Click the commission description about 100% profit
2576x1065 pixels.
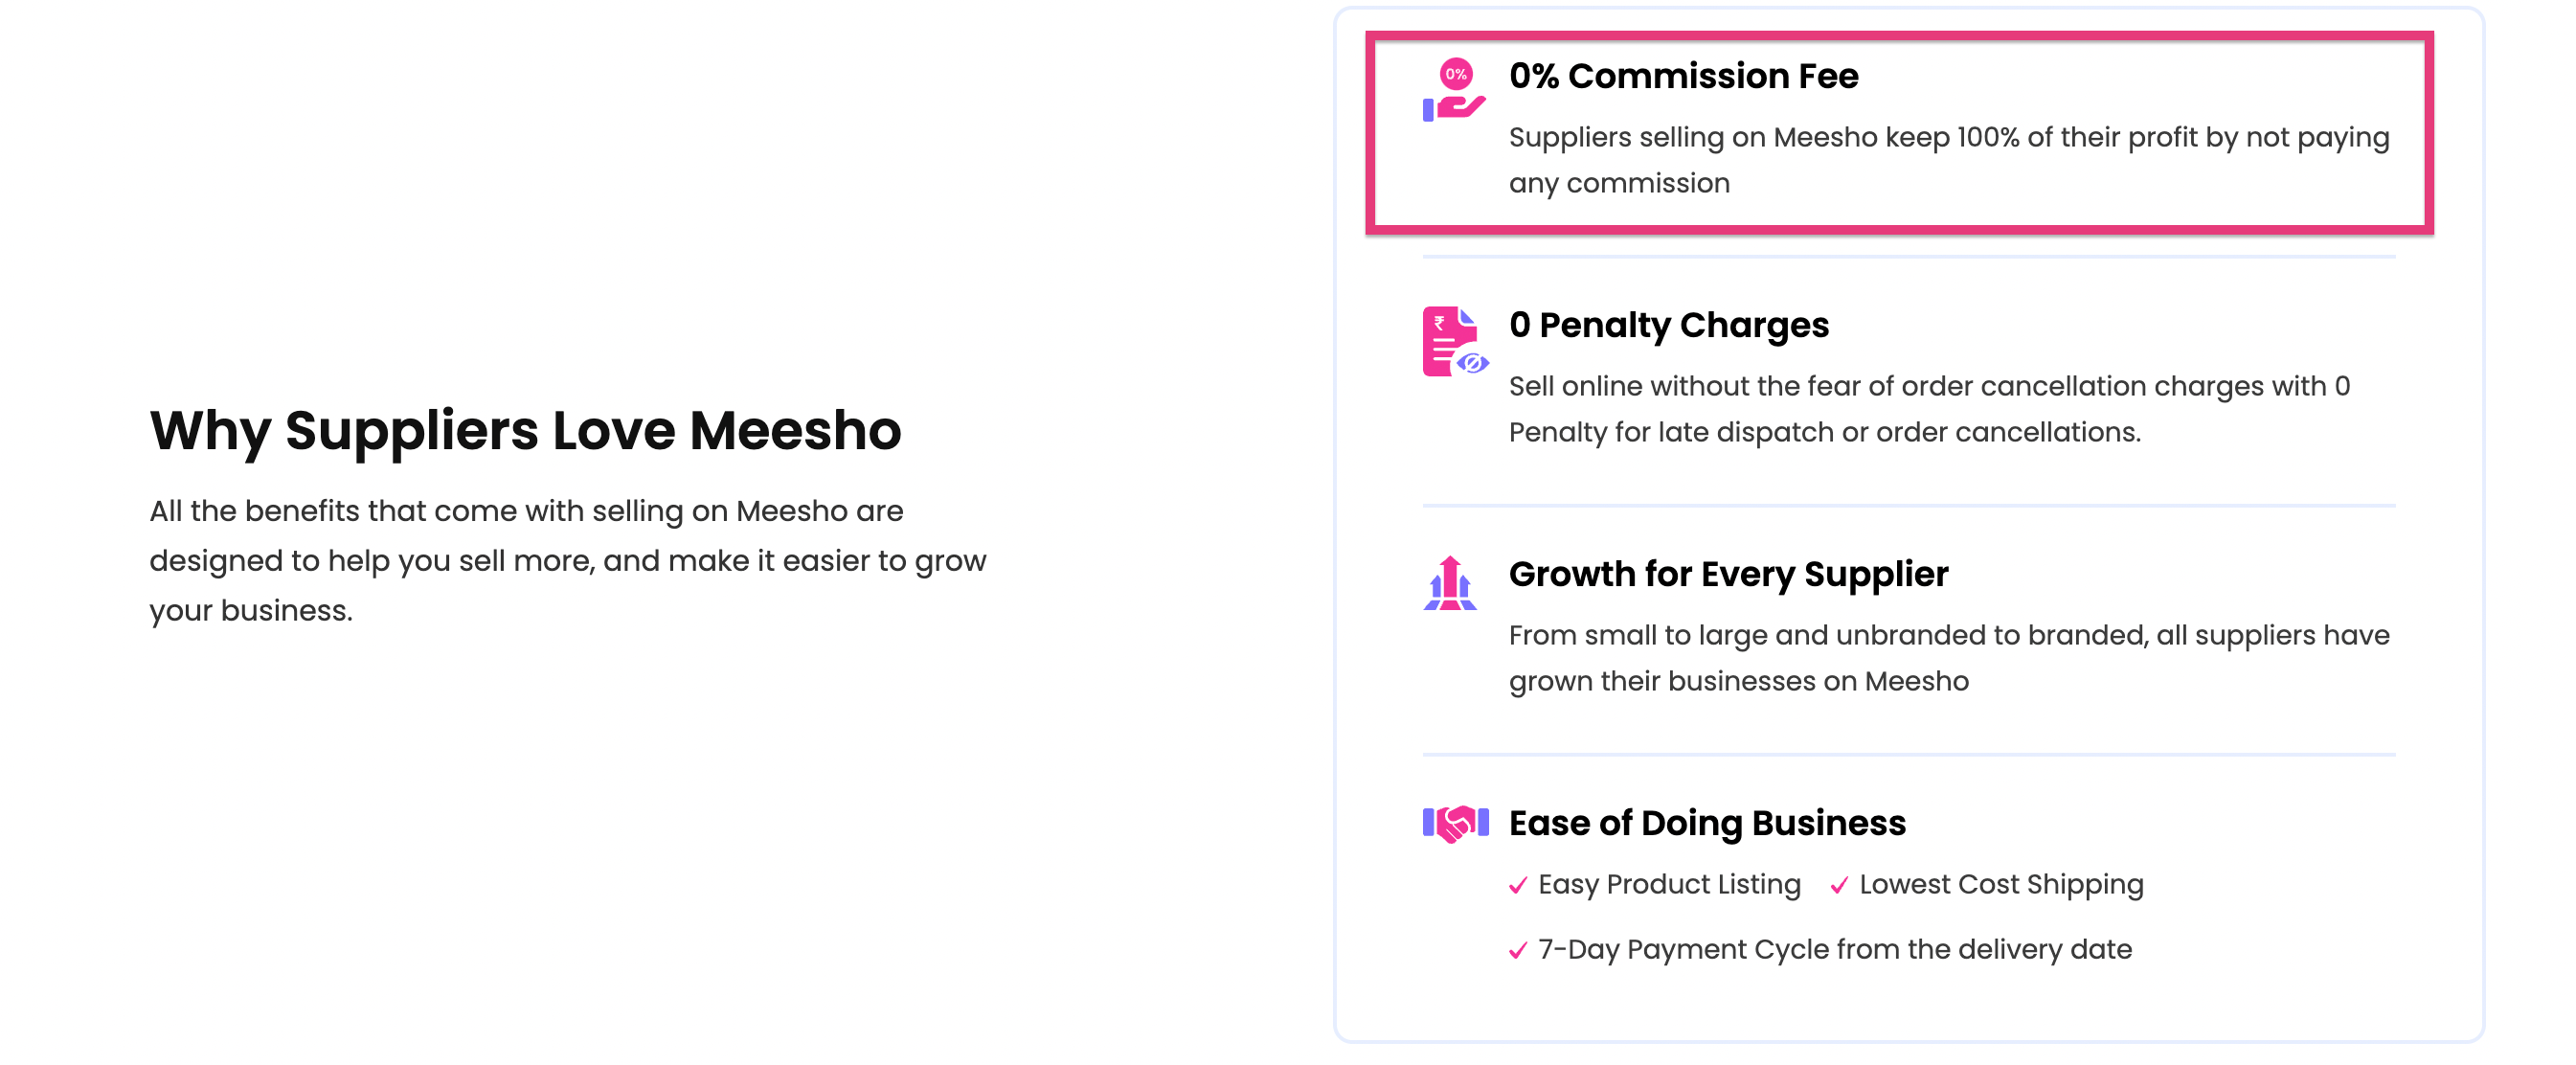[x=1948, y=160]
